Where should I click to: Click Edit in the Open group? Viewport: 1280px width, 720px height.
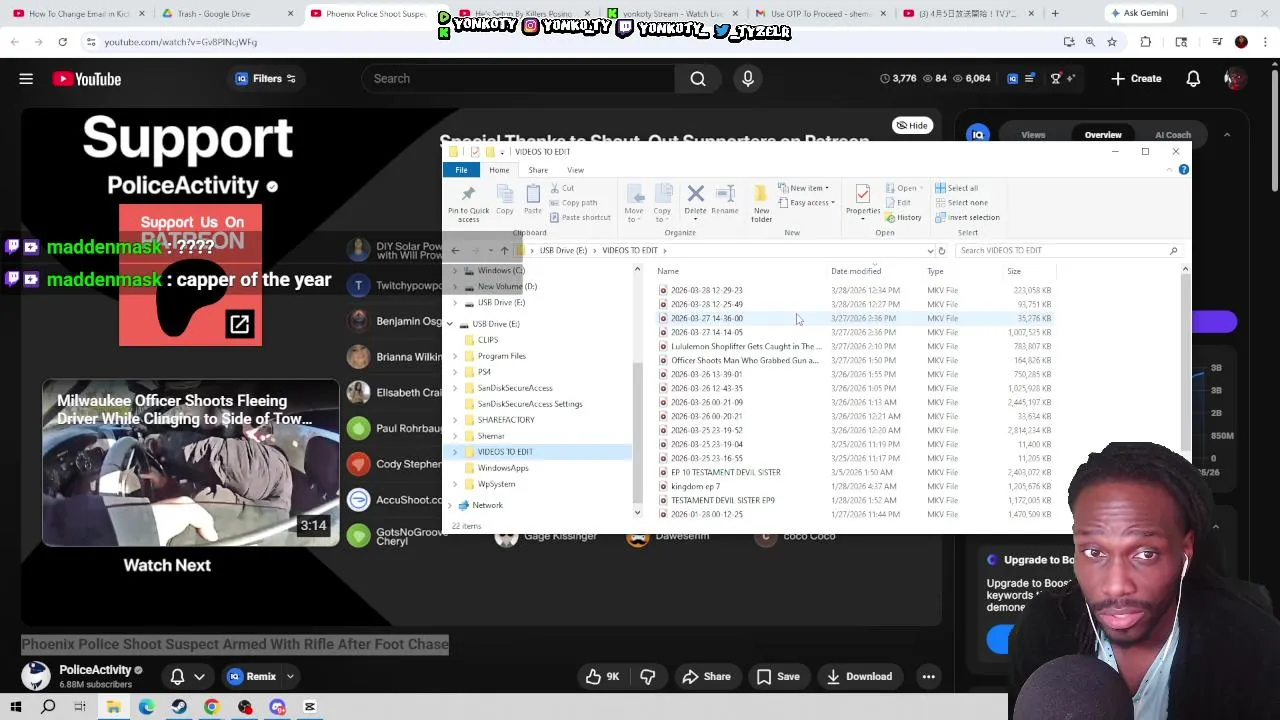coord(899,202)
